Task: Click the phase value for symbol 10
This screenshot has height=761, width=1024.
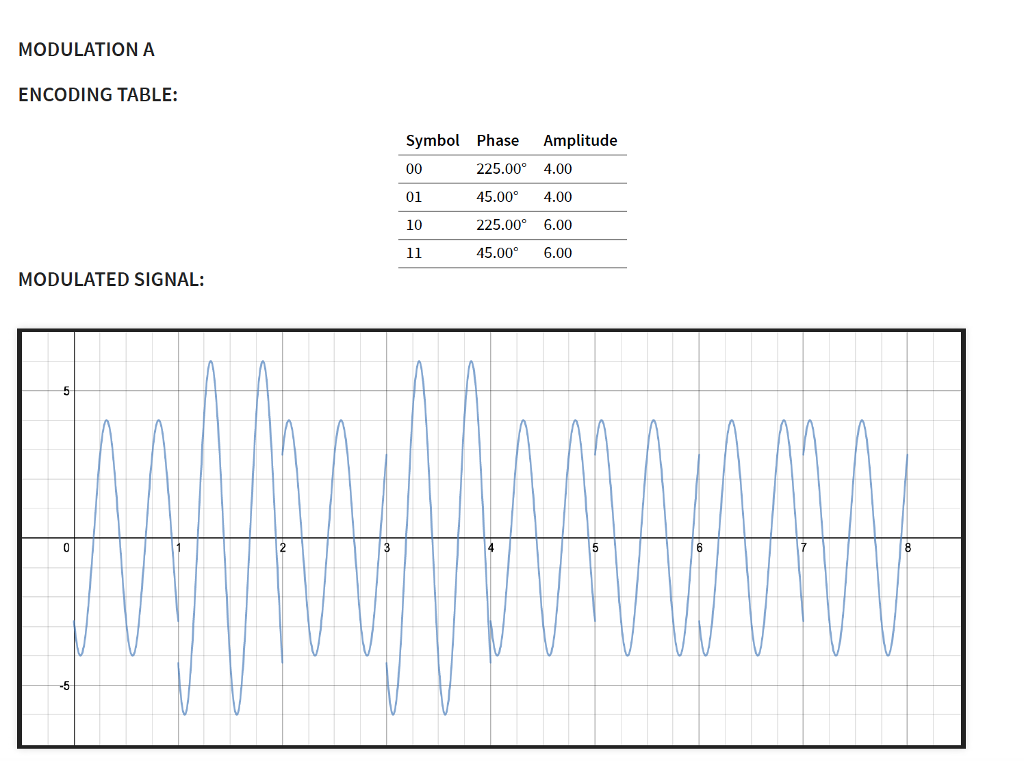Action: coord(501,225)
